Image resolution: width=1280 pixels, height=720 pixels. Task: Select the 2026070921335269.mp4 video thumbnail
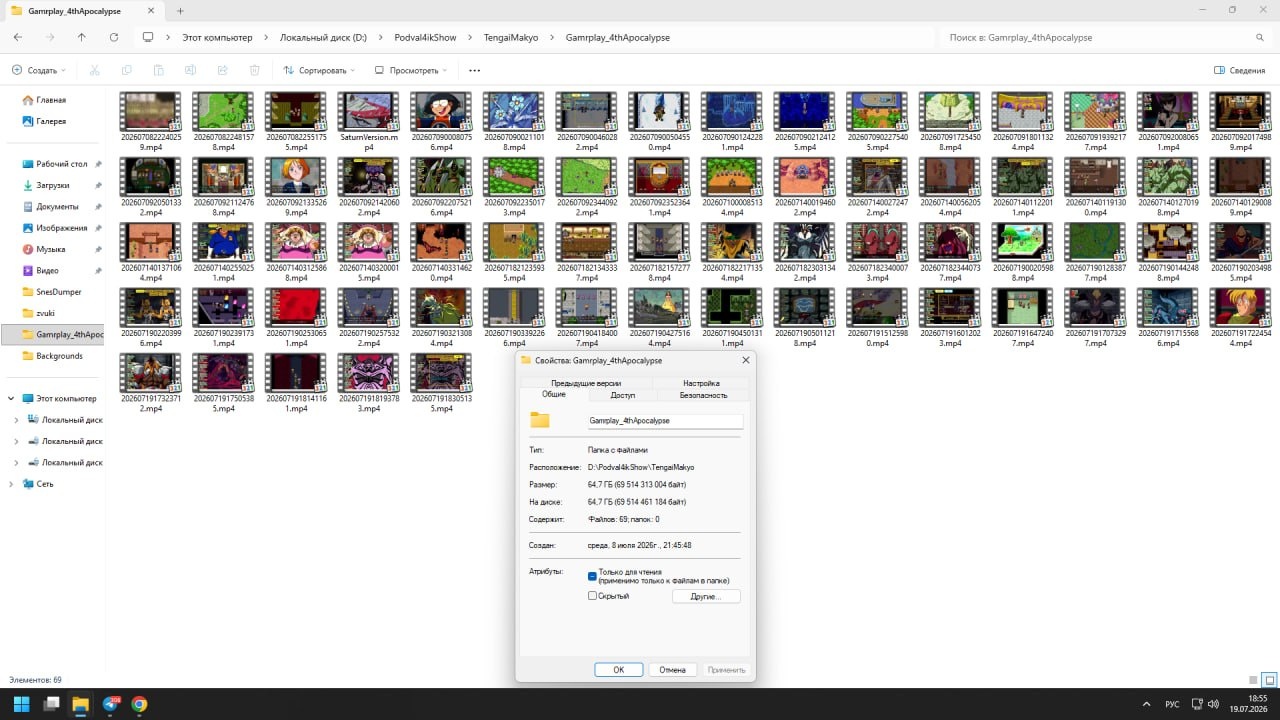295,186
